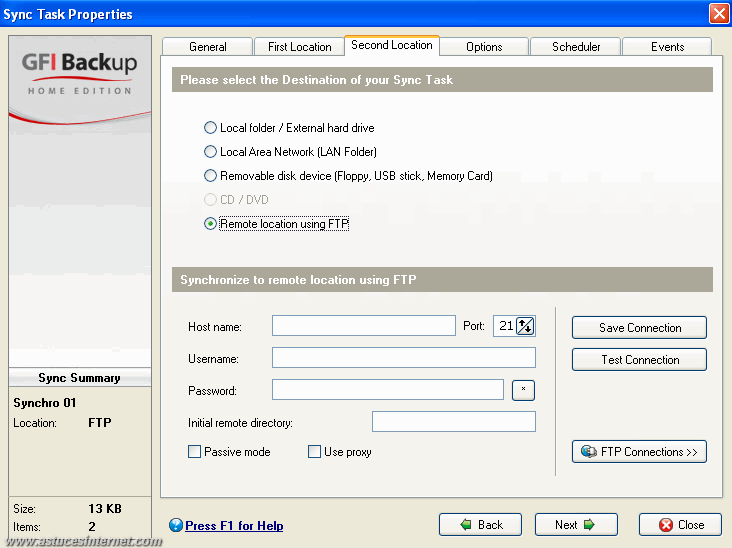Viewport: 732px width, 548px height.
Task: Click Next to proceed
Action: [x=576, y=525]
